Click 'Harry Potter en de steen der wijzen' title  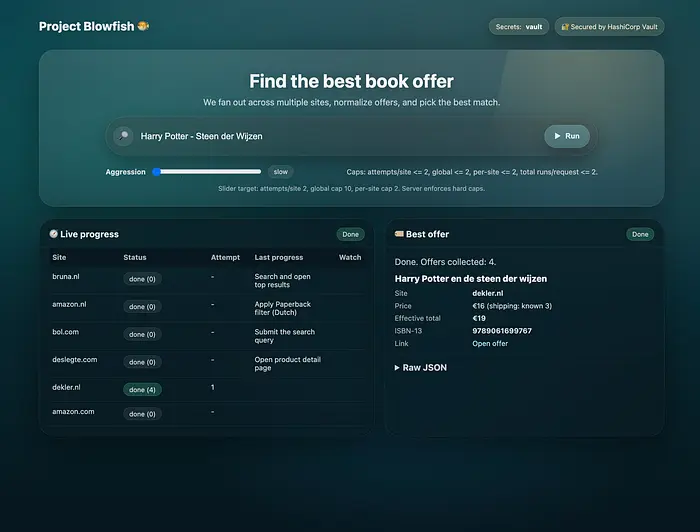coord(471,278)
